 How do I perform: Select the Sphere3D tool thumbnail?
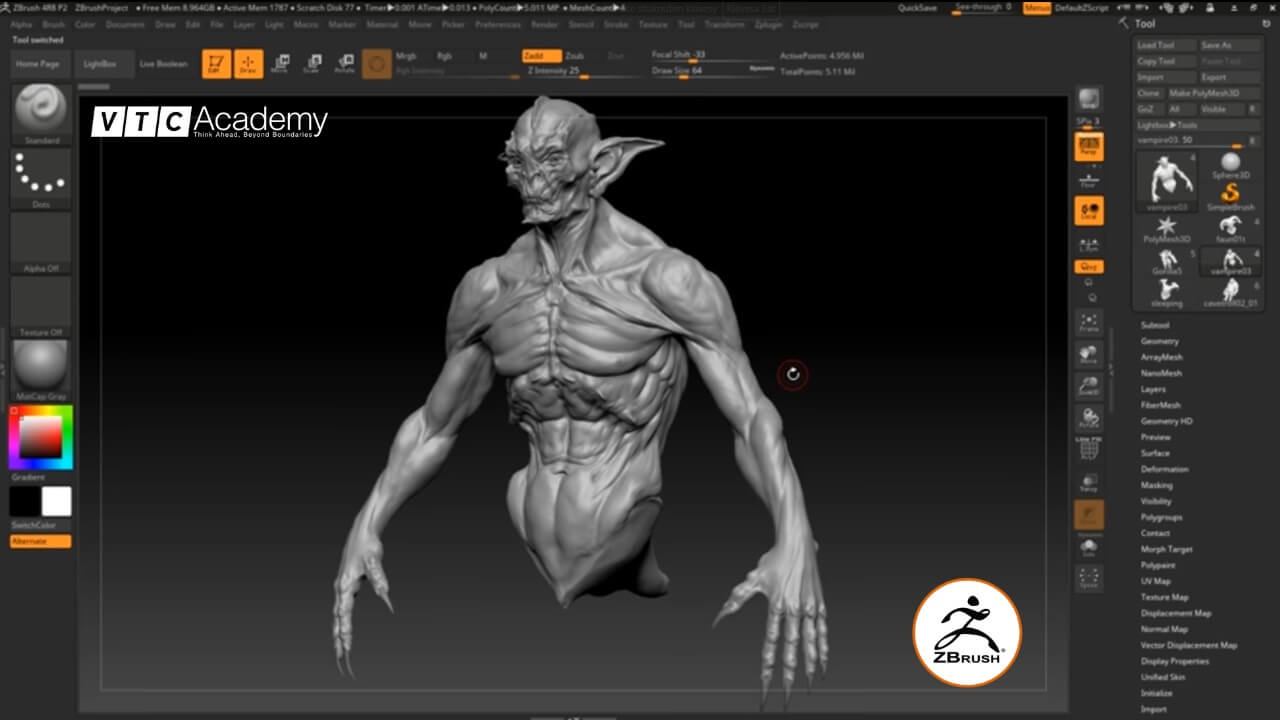coord(1230,166)
